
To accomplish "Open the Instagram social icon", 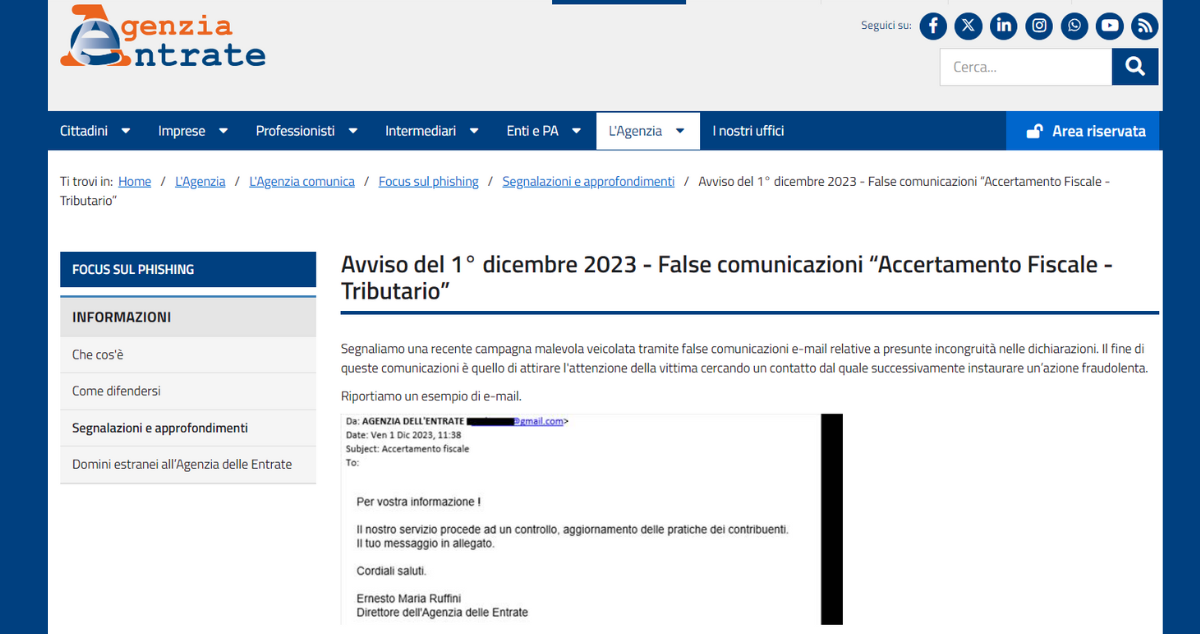I will point(1039,26).
